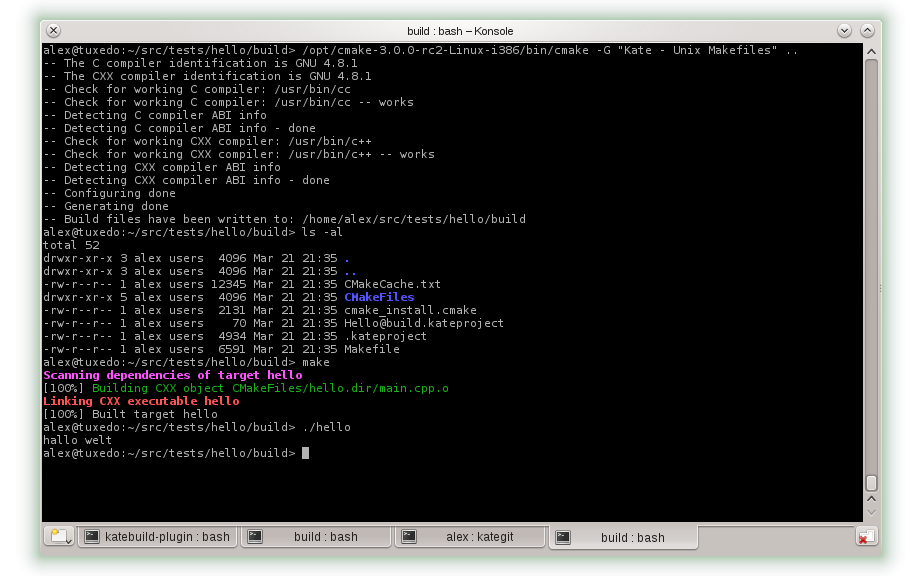This screenshot has height=576, width=922.
Task: Click the blue CMakeFiles directory name
Action: click(x=378, y=297)
